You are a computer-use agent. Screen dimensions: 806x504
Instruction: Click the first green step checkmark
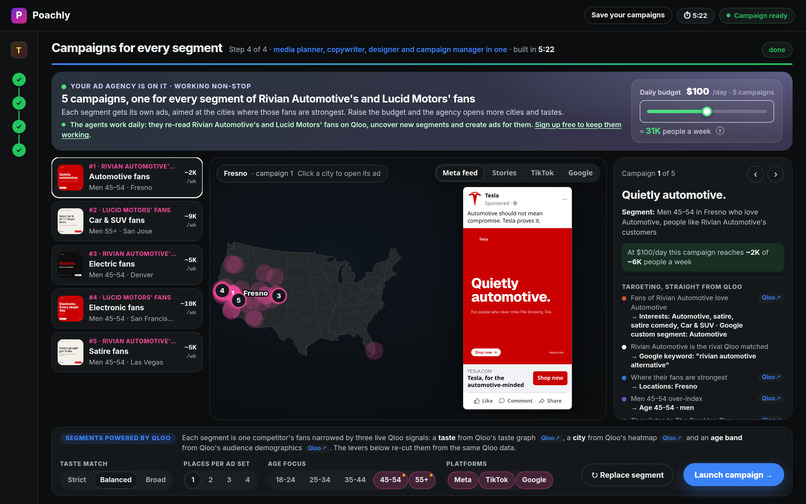19,79
